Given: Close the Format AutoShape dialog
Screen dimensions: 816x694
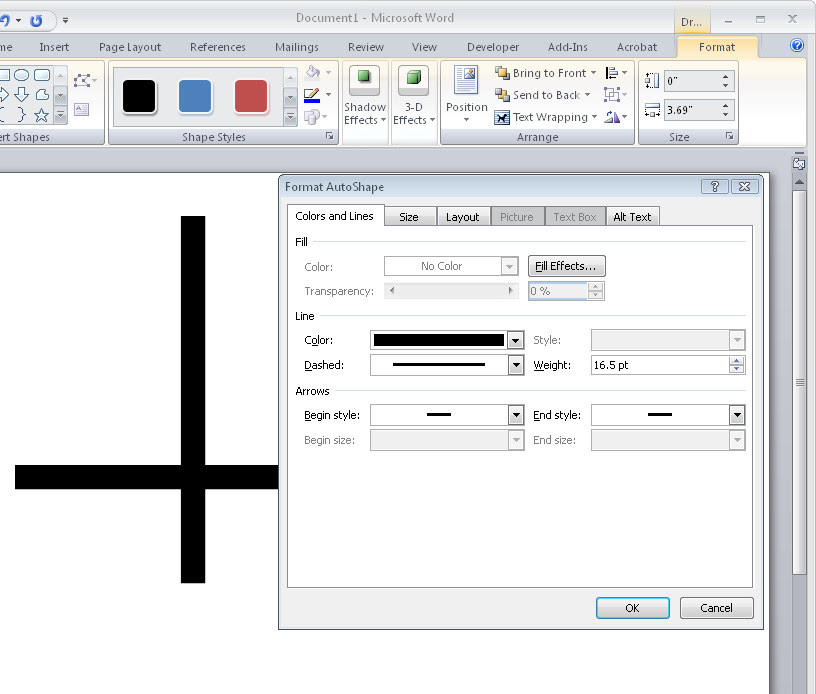Looking at the screenshot, I should (x=745, y=187).
